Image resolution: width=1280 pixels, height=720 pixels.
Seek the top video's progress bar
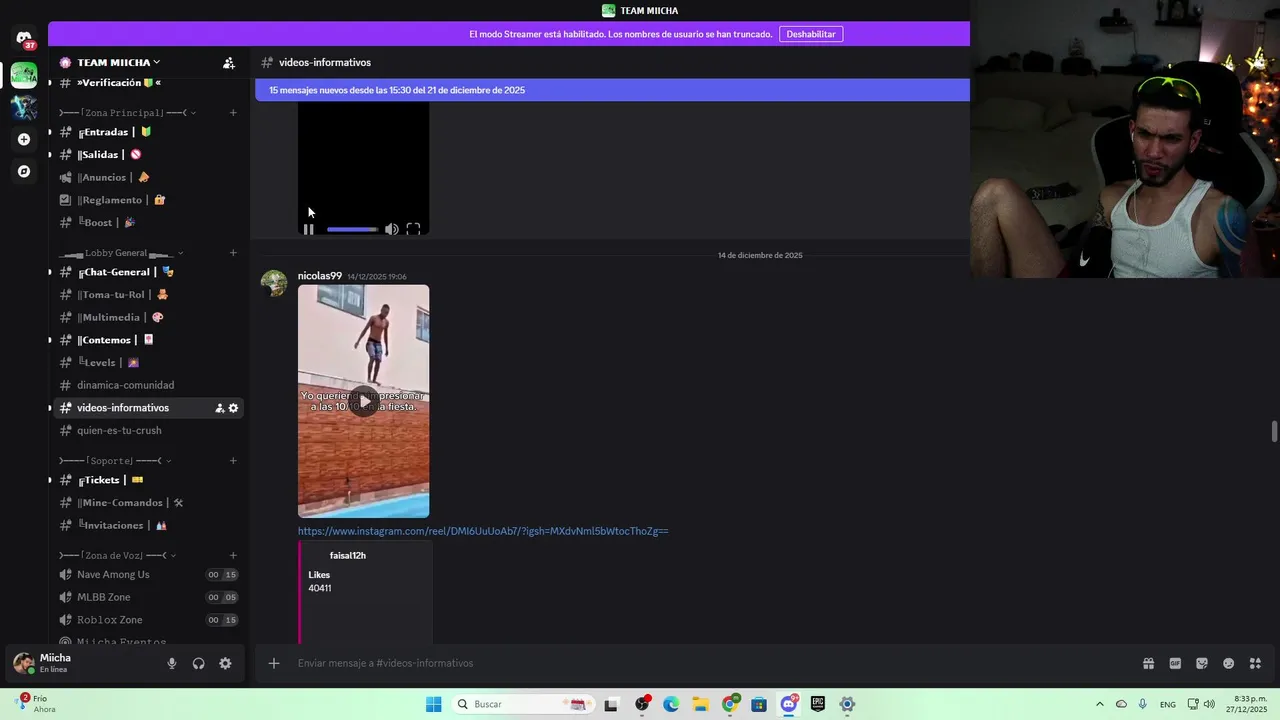click(x=352, y=229)
